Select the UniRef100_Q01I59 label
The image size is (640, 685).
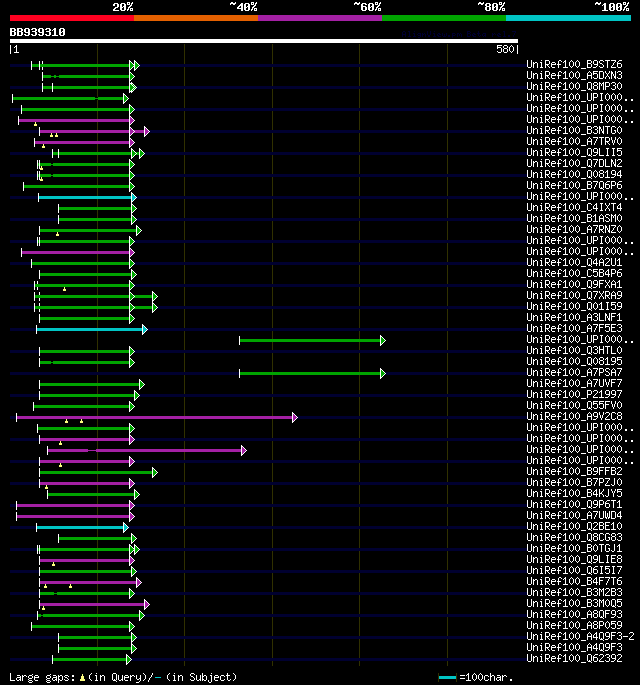(x=574, y=306)
